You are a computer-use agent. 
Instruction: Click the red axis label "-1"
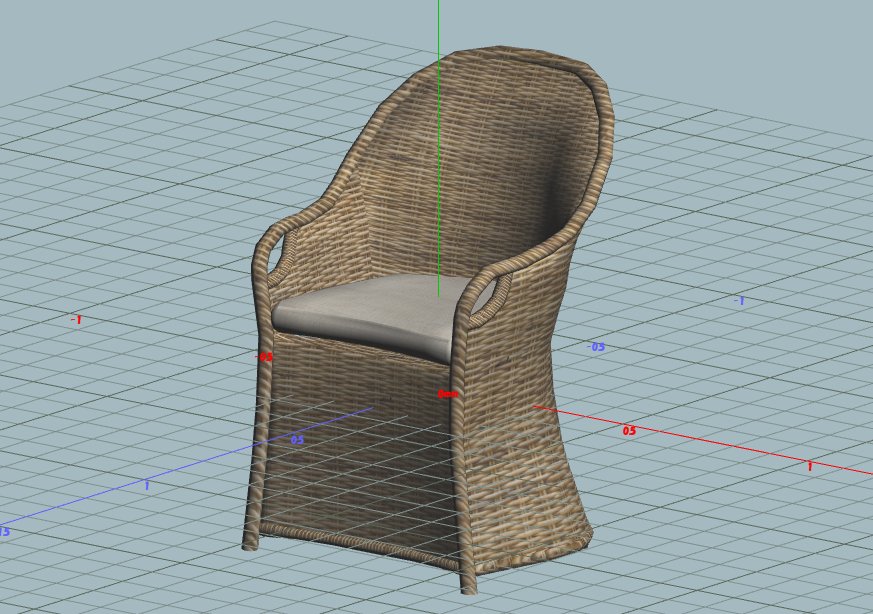pyautogui.click(x=77, y=320)
